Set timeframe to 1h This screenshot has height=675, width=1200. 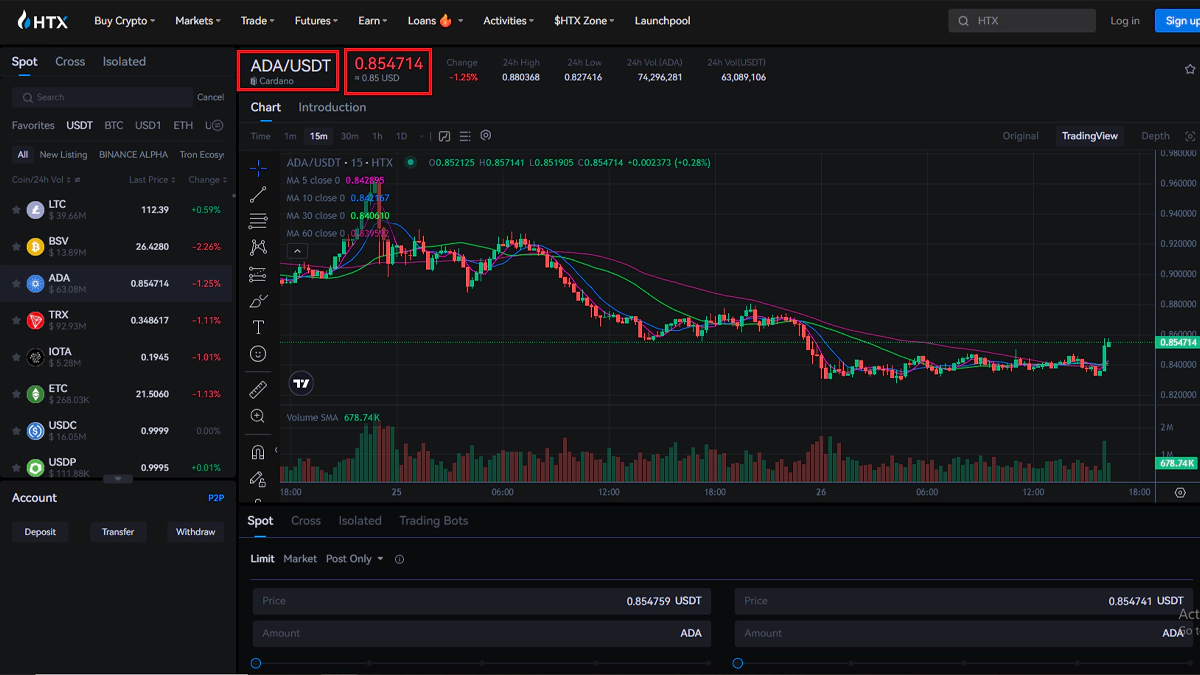pos(377,136)
